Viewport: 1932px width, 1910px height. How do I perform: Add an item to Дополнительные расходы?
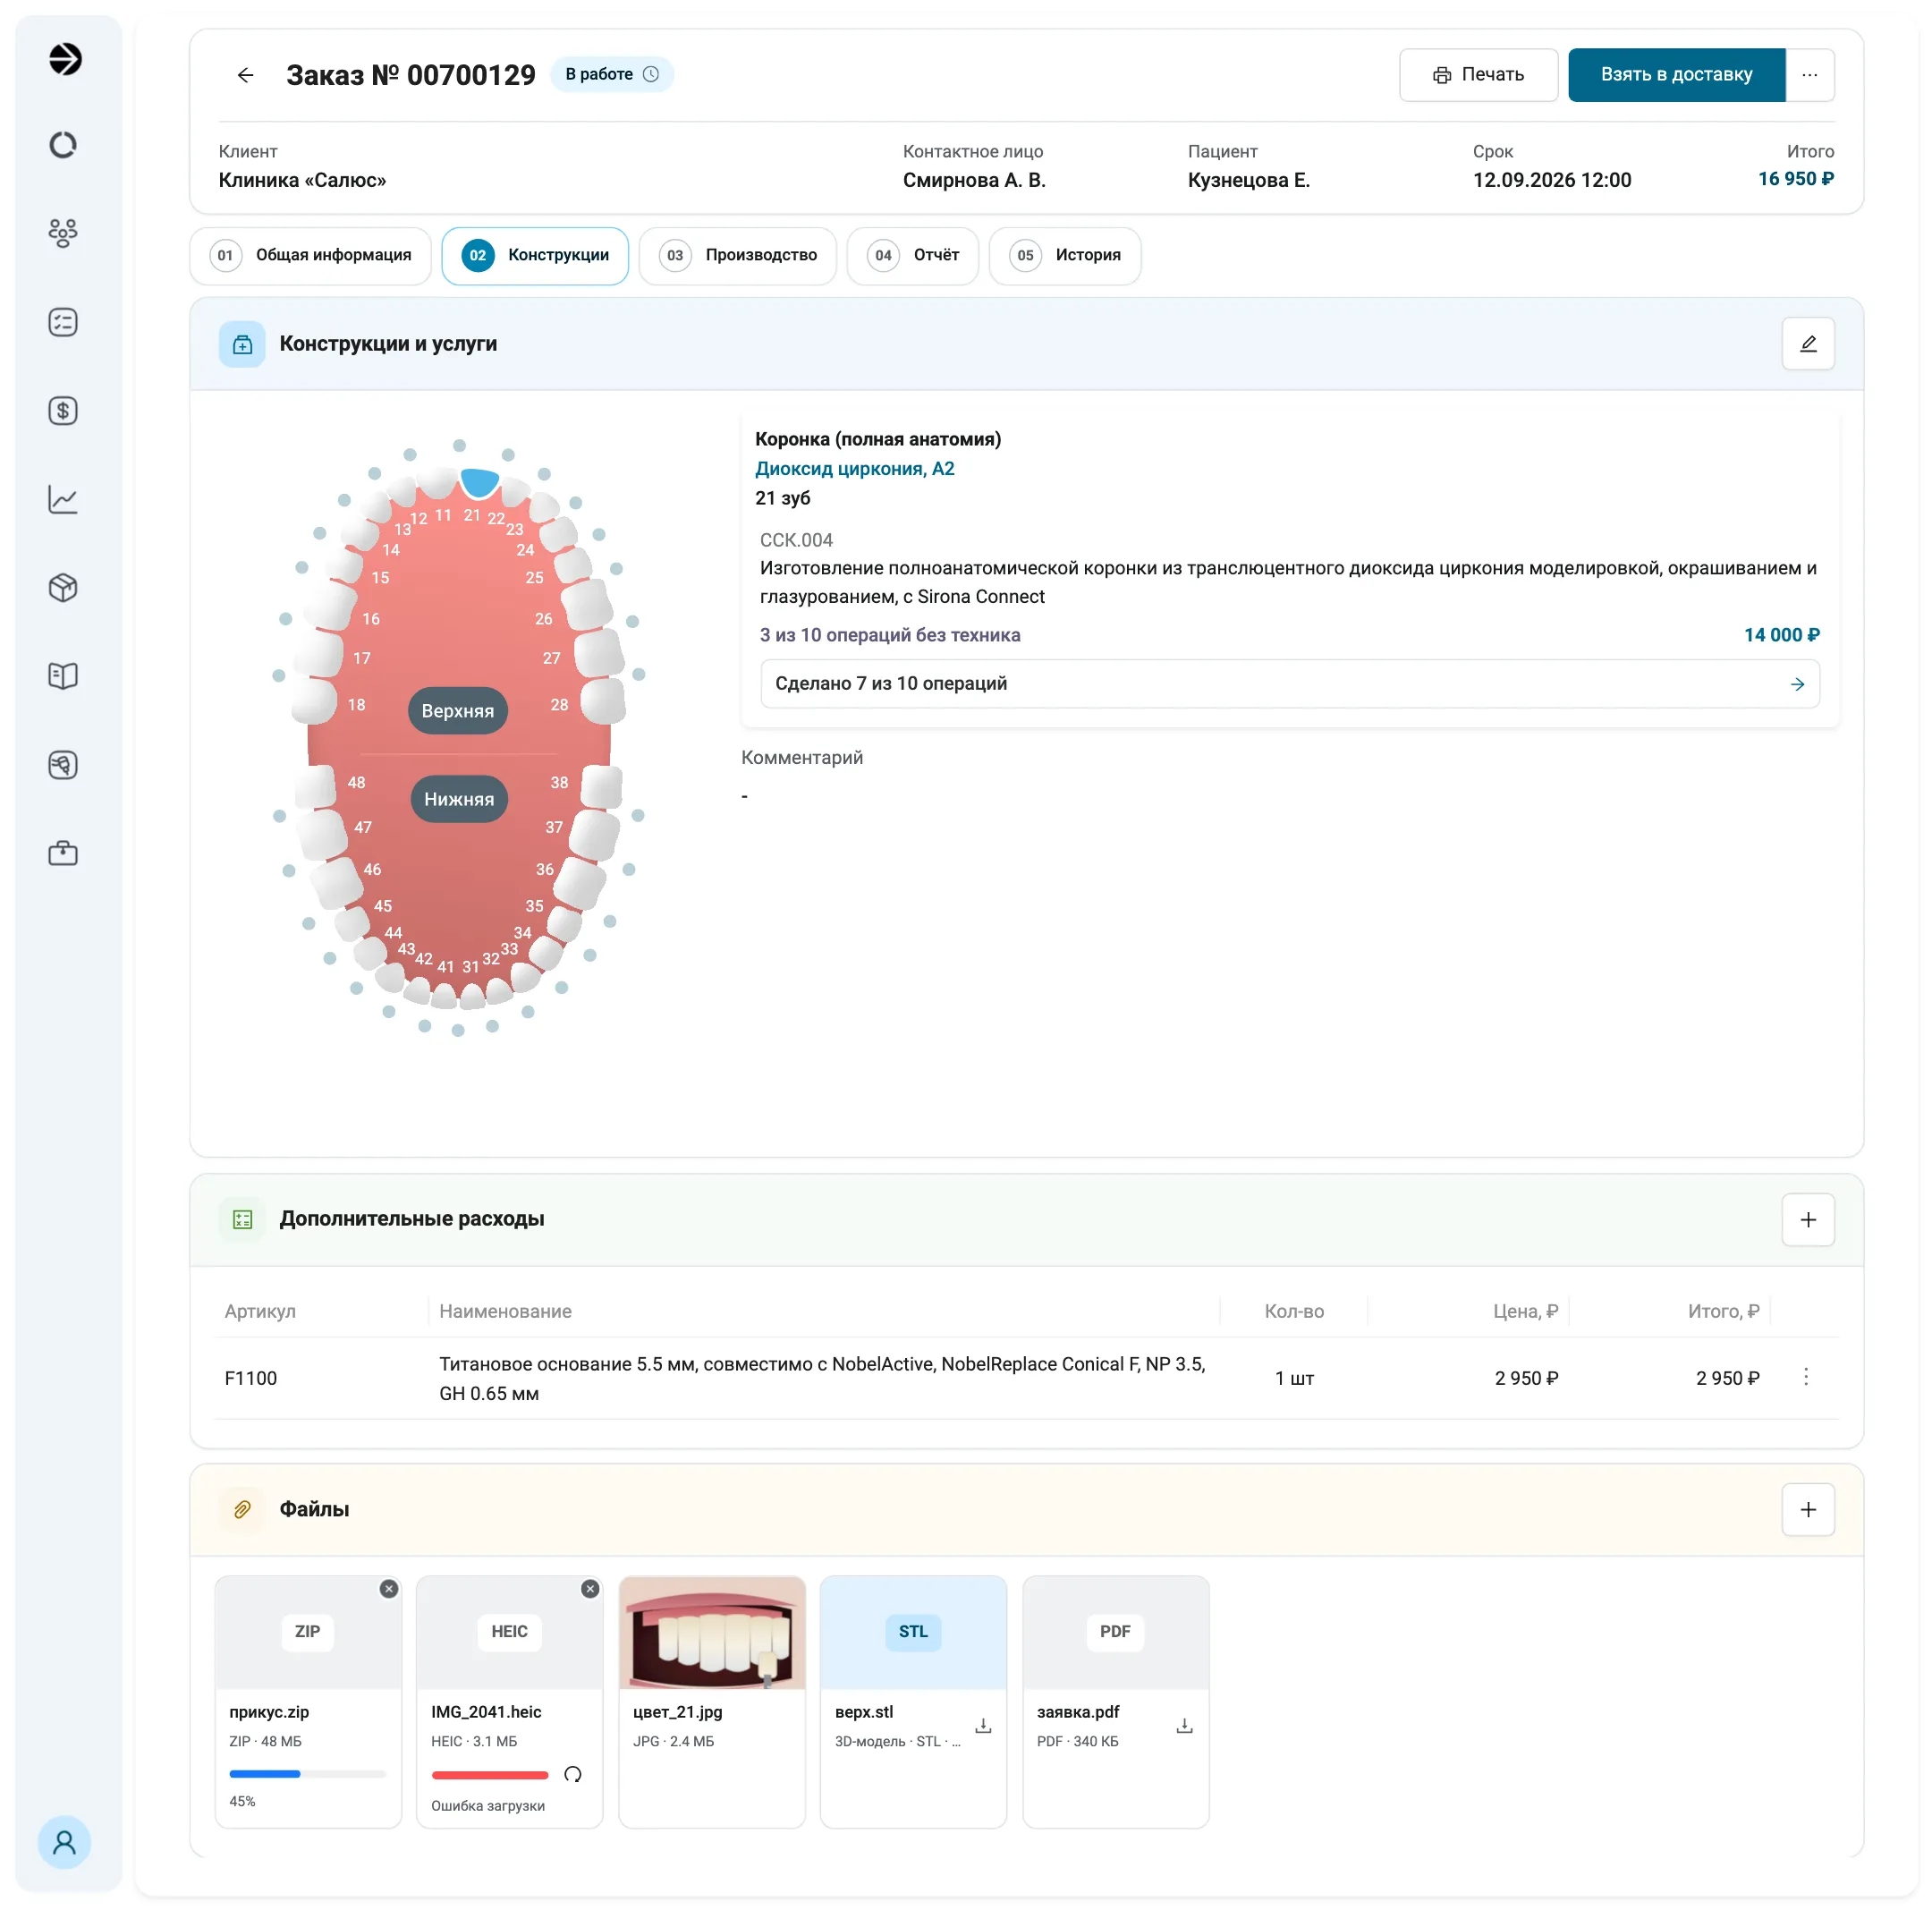(x=1808, y=1219)
